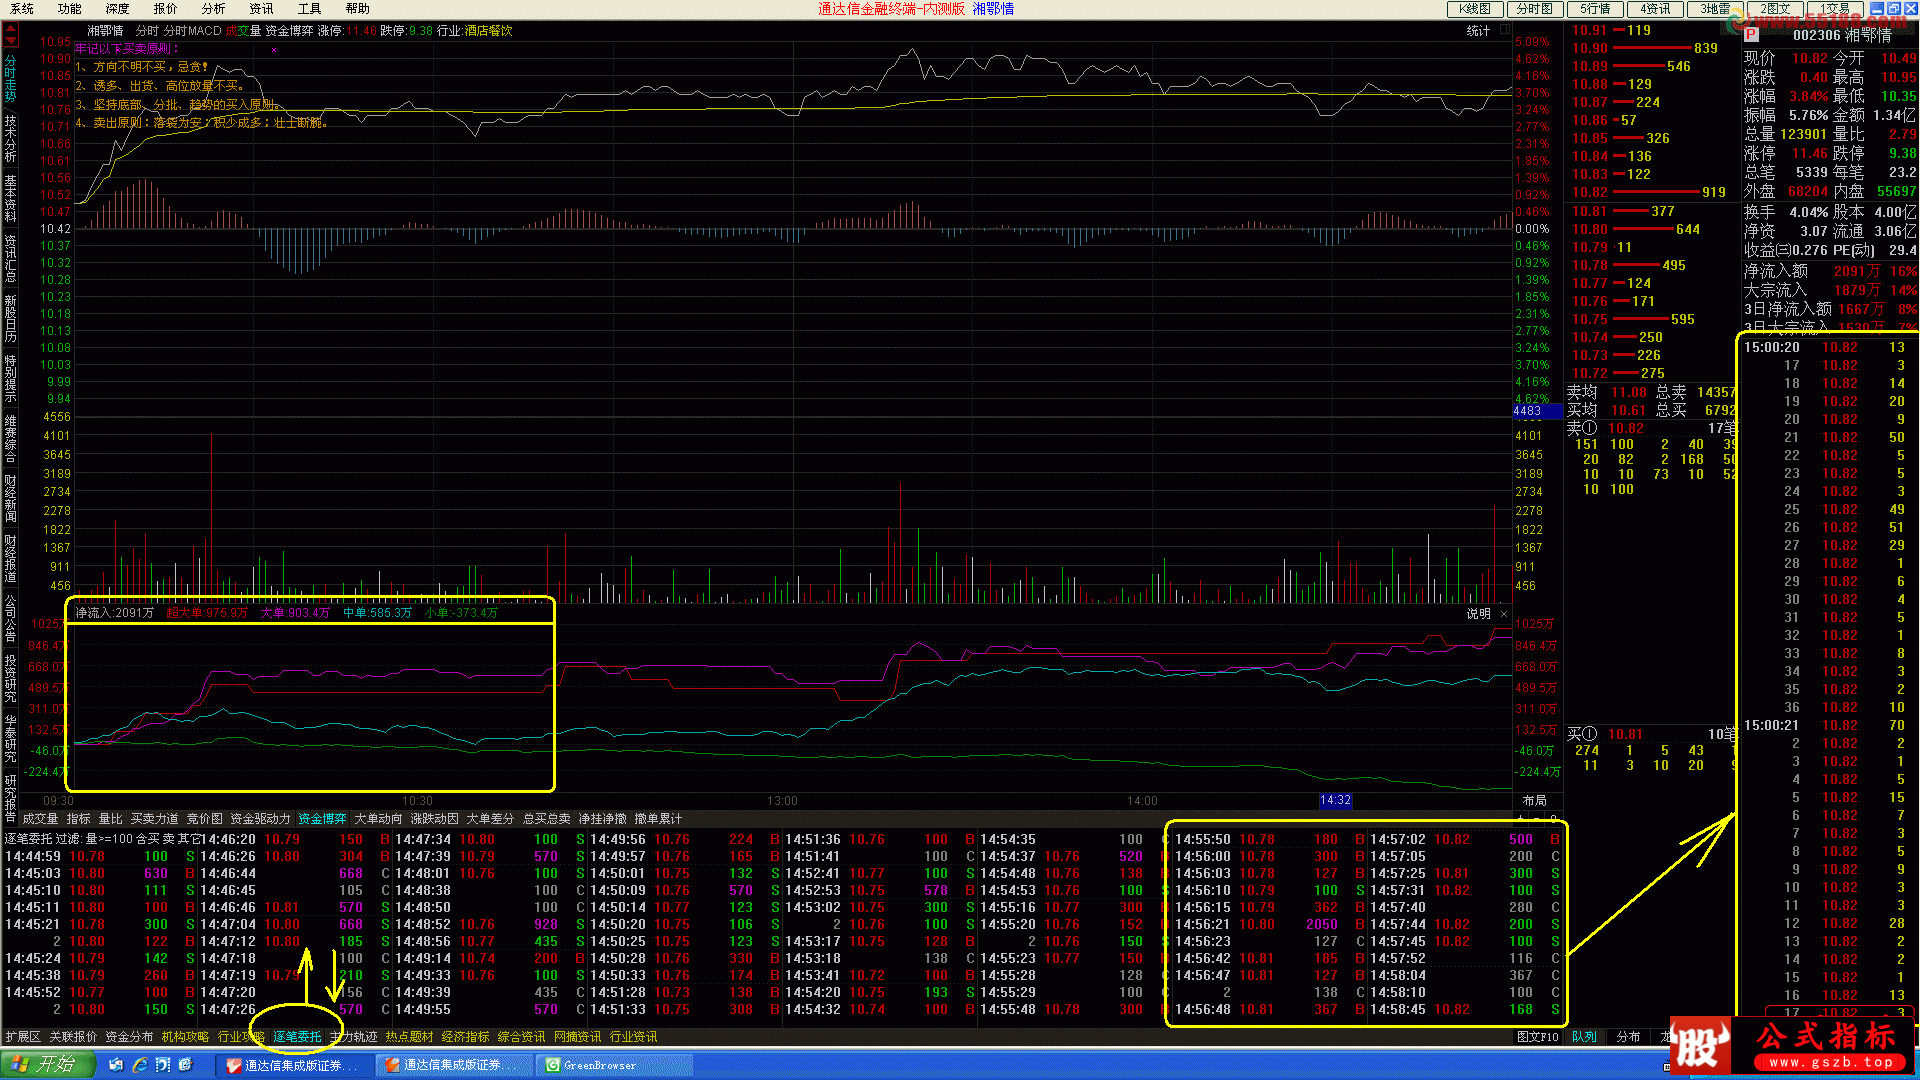Switch to the 成交量 indicator tab
This screenshot has height=1080, width=1920.
[40, 819]
